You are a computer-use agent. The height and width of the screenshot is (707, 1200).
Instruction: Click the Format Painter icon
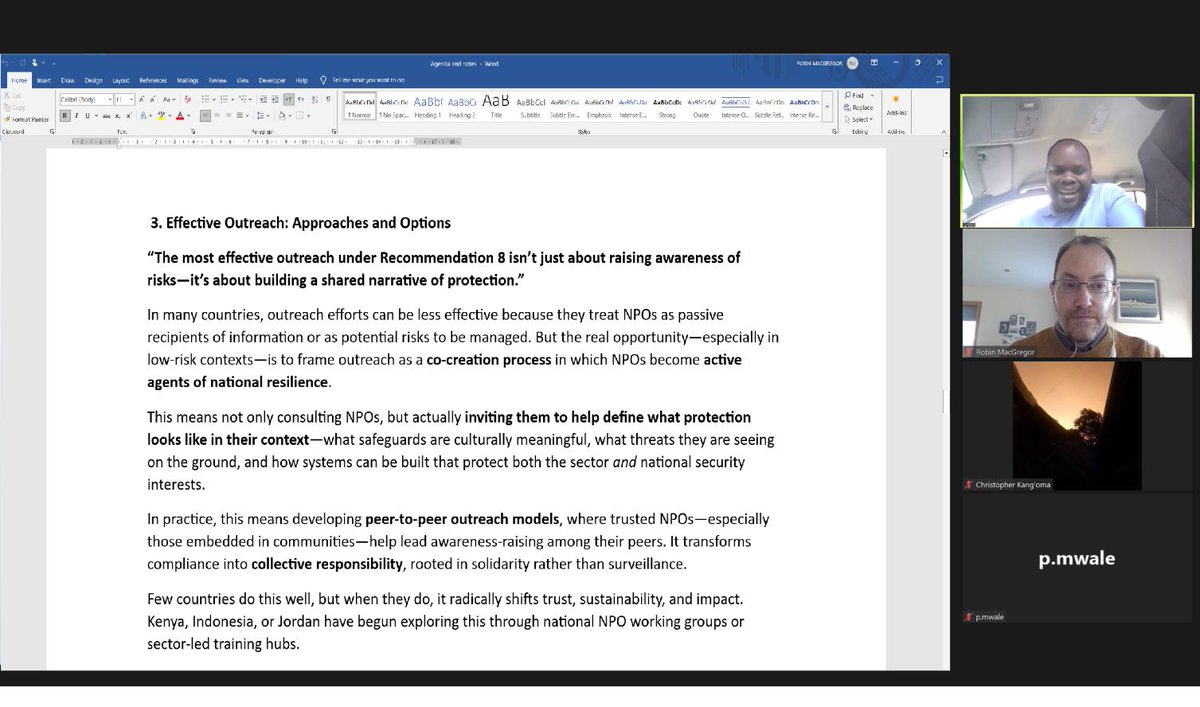[x=8, y=119]
